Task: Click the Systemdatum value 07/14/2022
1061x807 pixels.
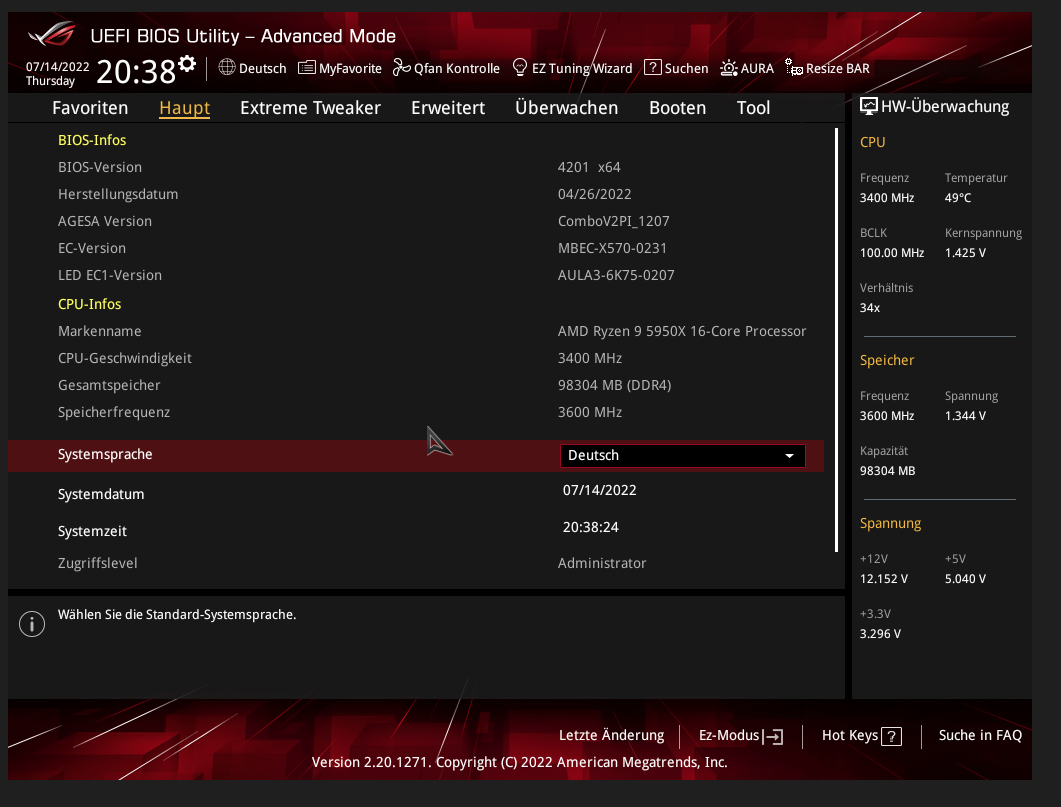Action: (x=600, y=490)
